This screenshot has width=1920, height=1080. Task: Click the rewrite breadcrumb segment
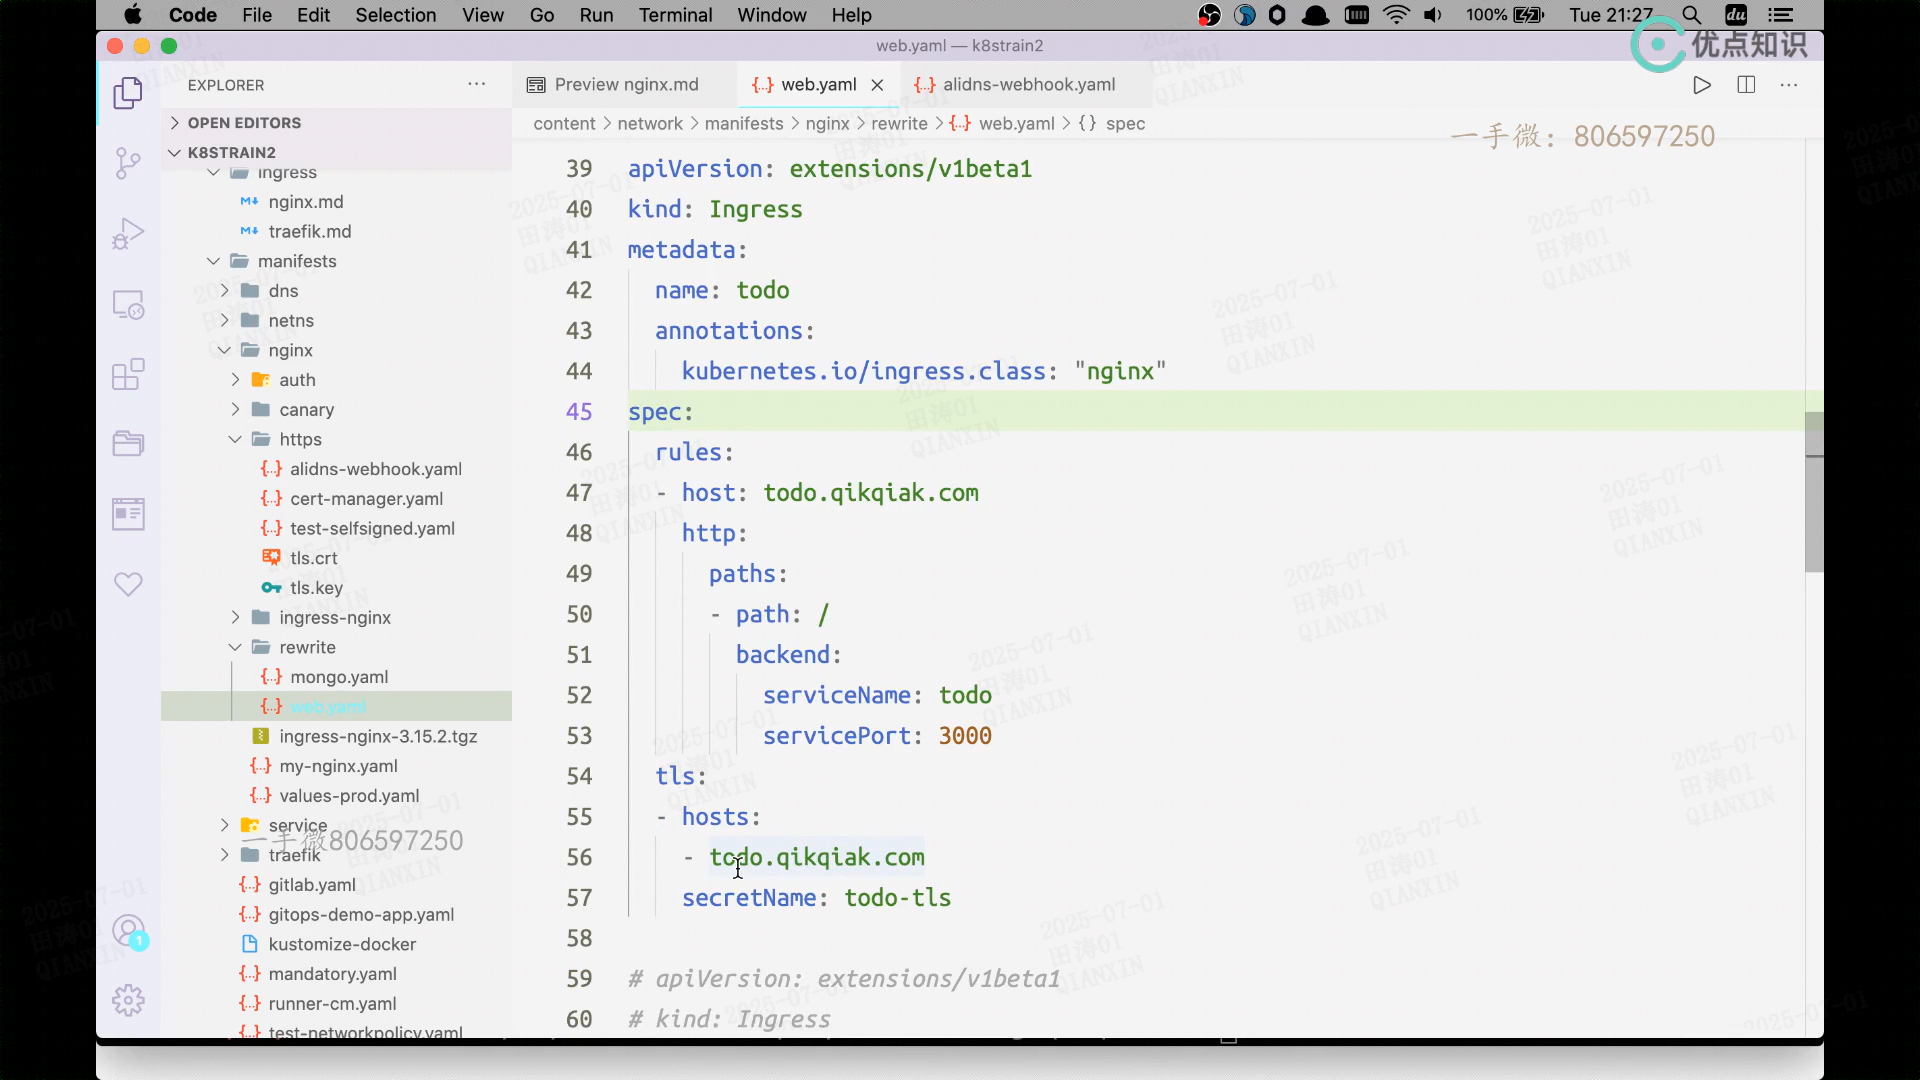tap(899, 124)
